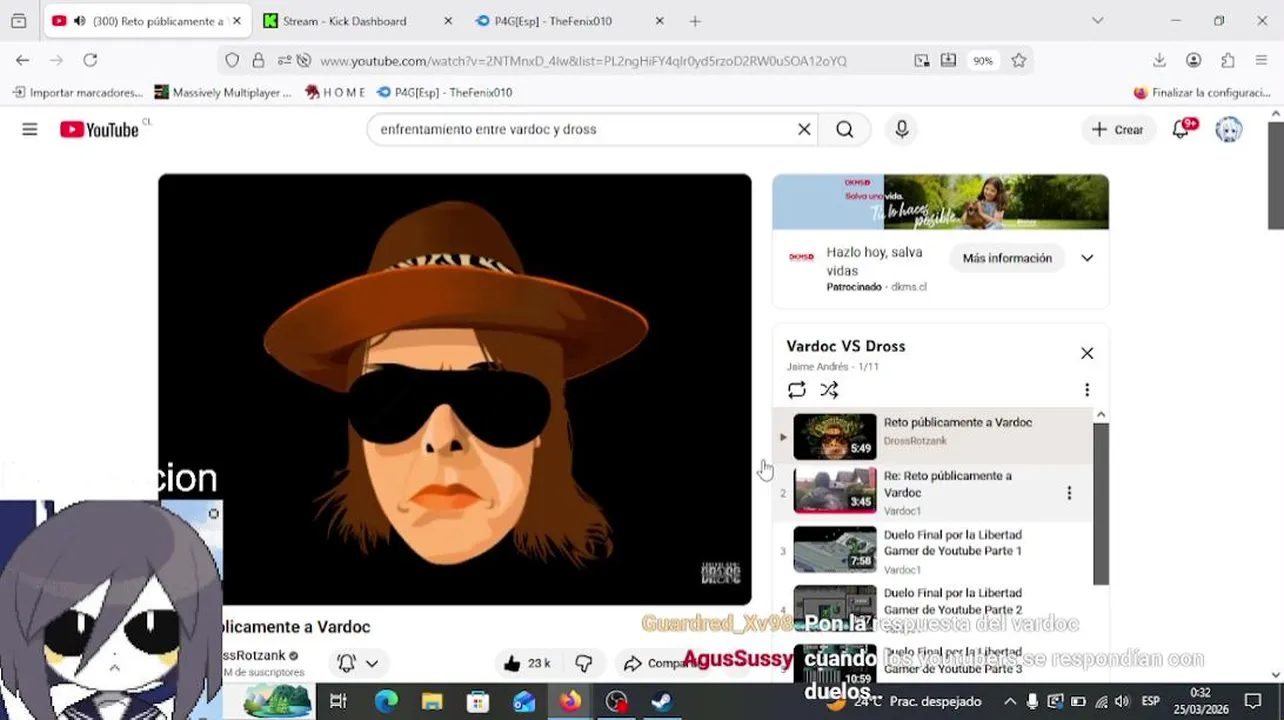The image size is (1284, 720).
Task: Click the YouTube URL address bar
Action: click(x=583, y=61)
